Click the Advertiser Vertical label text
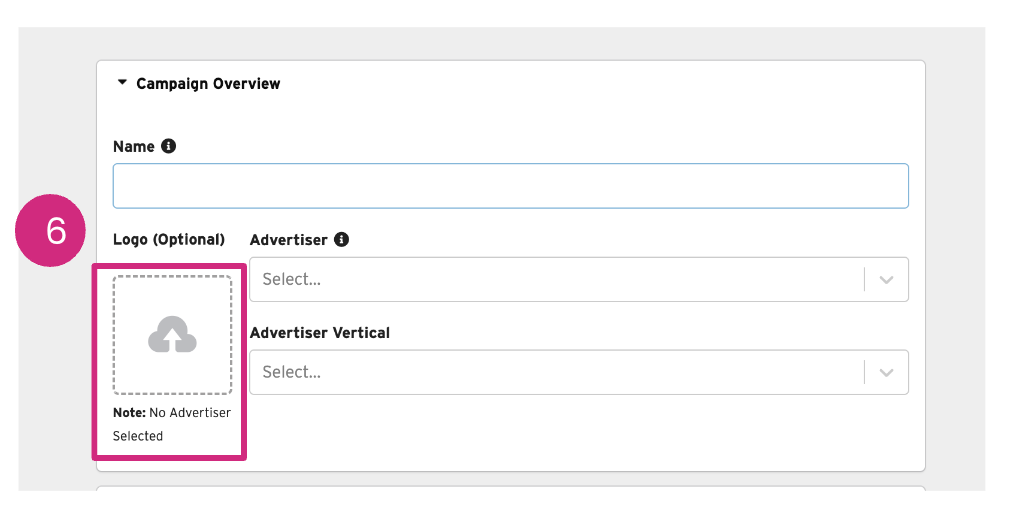 tap(319, 333)
